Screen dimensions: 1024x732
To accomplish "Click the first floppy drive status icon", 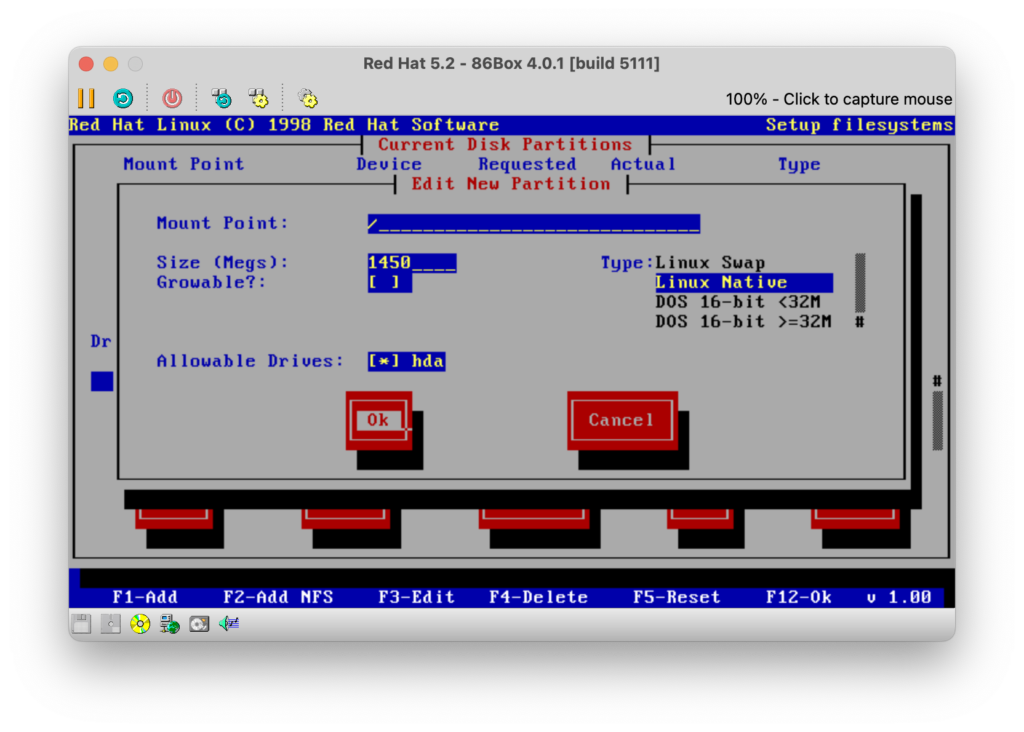I will click(x=82, y=624).
